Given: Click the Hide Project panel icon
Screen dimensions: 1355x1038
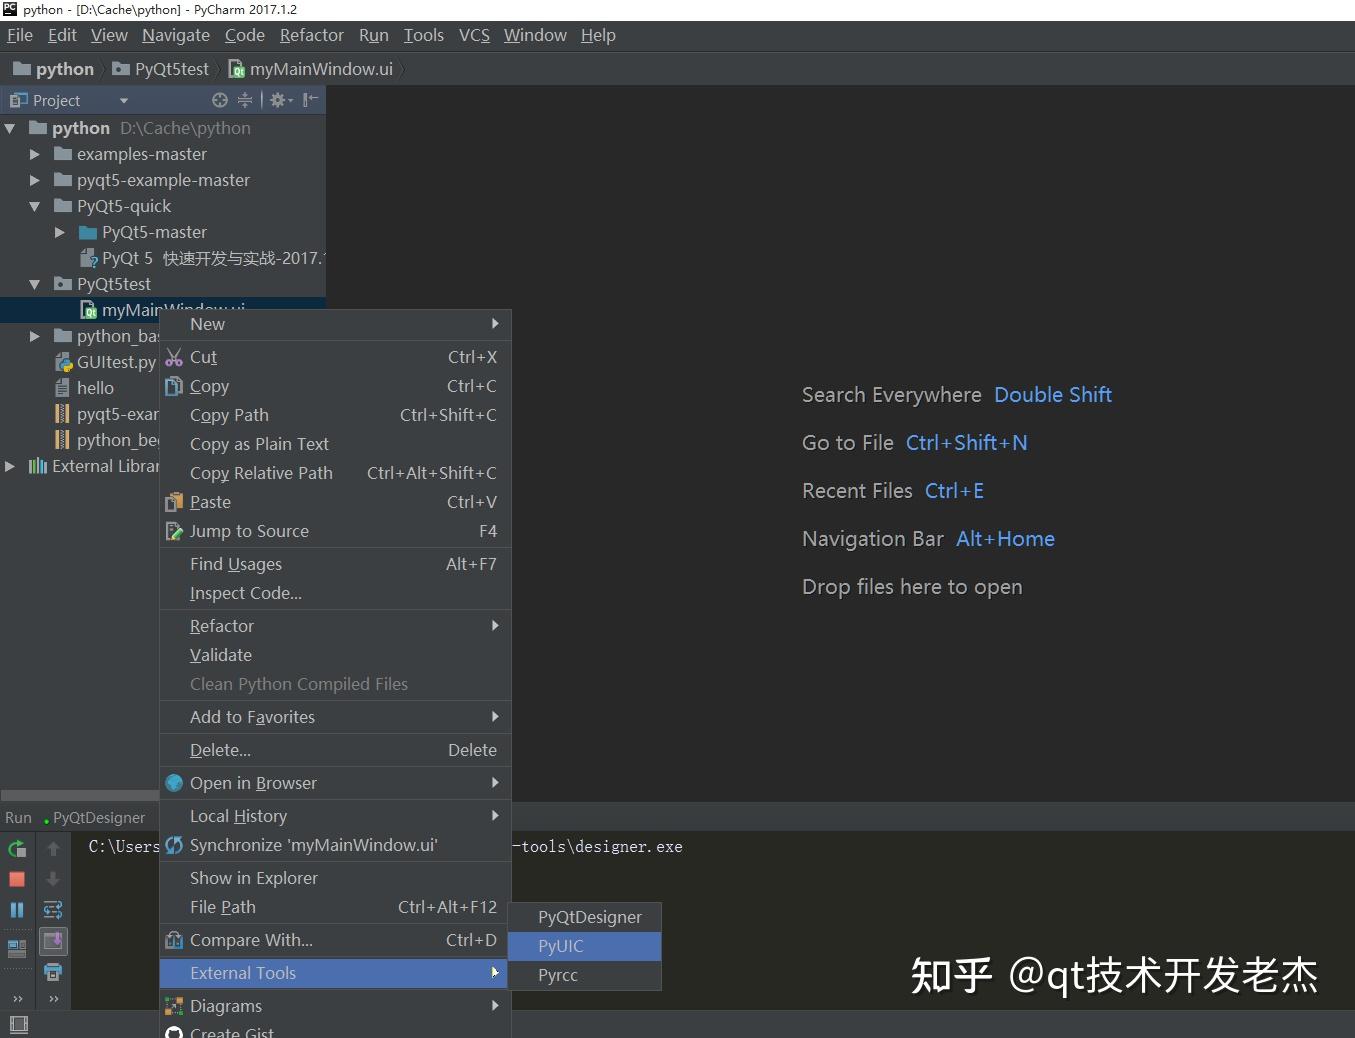Looking at the screenshot, I should [311, 100].
